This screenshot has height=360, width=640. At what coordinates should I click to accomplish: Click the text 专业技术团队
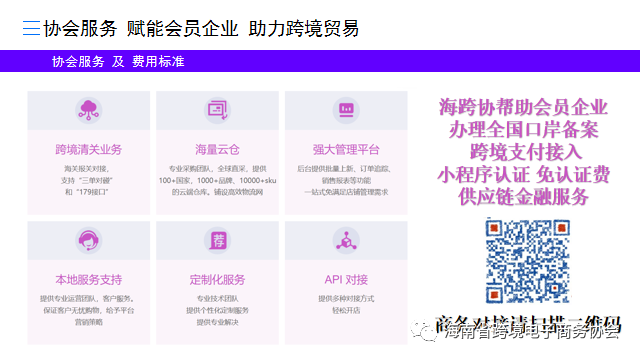pyautogui.click(x=218, y=299)
